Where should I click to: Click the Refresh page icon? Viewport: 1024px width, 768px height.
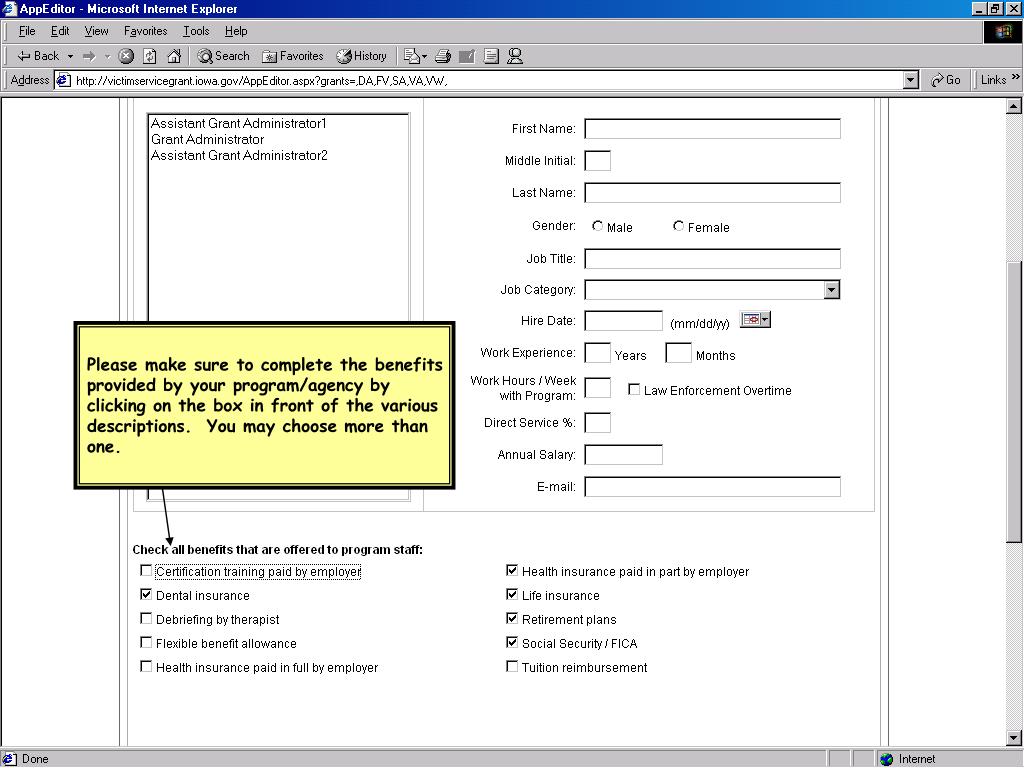point(150,56)
